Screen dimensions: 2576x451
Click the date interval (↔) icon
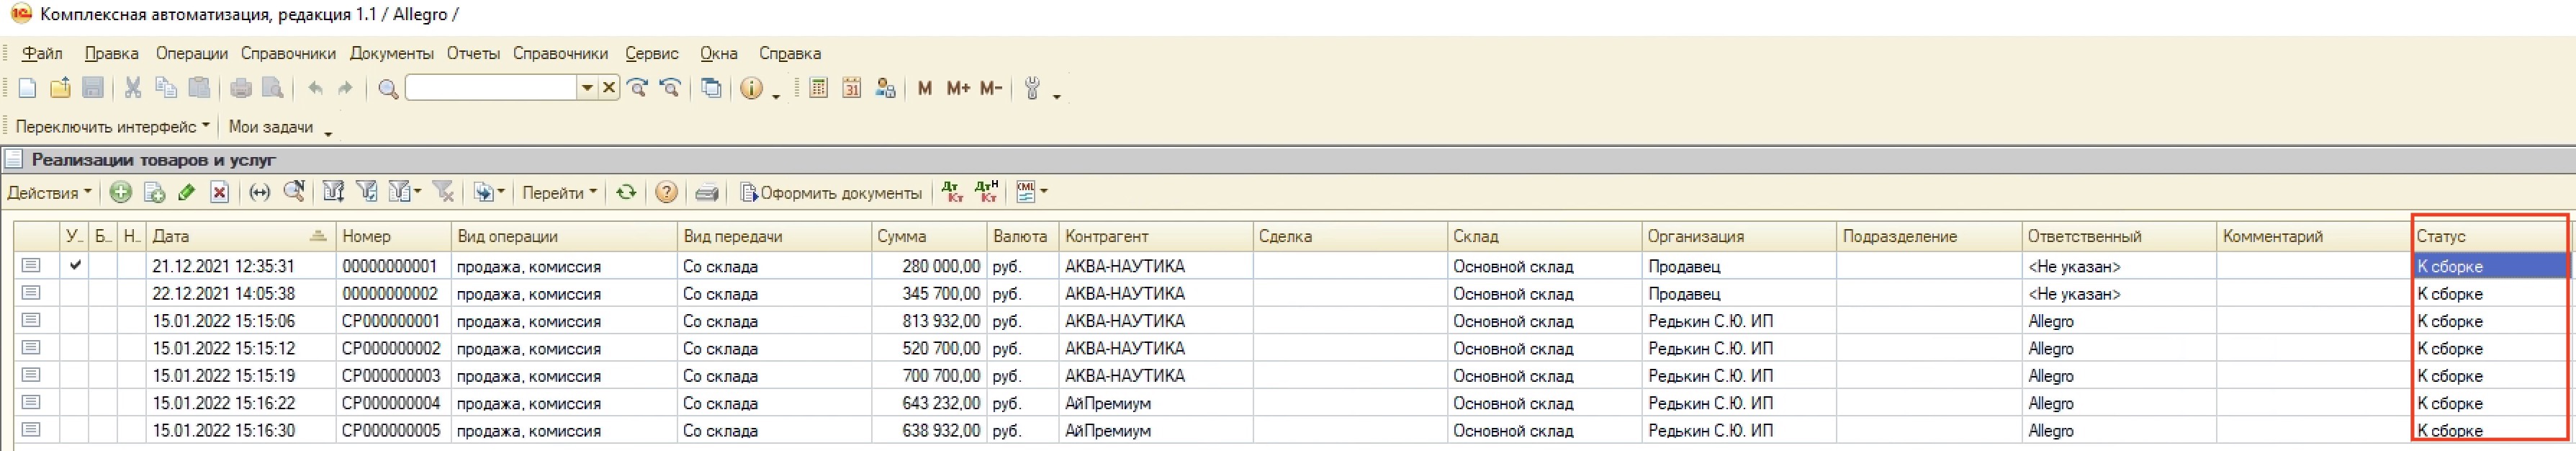[x=260, y=193]
